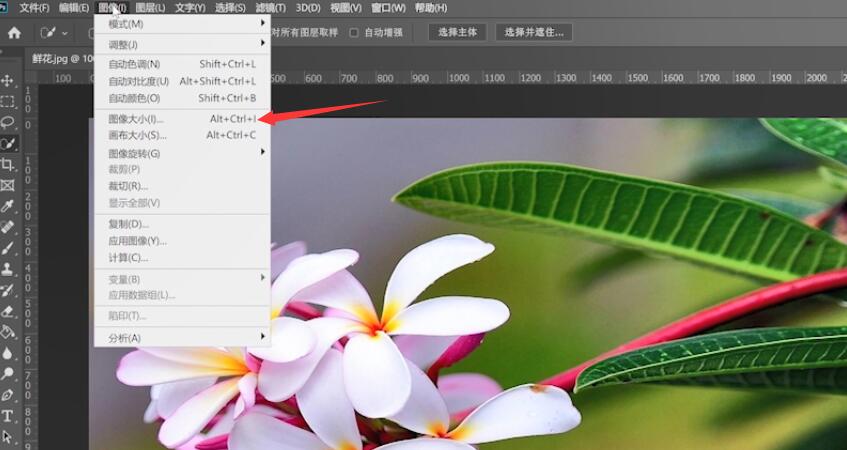
Task: Choose 图像大小(I)... menu entry
Action: pos(183,119)
